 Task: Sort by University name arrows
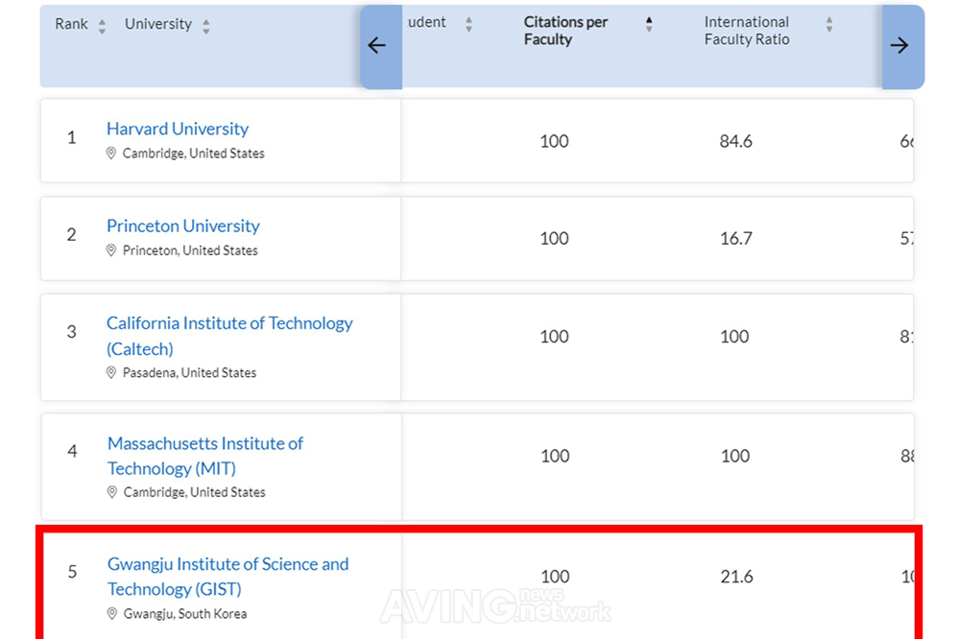206,26
